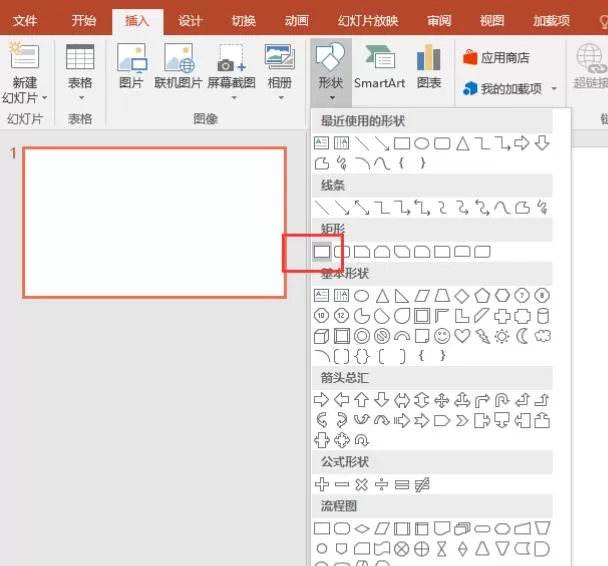608x566 pixels.
Task: Pick the text box in recent shapes
Action: point(321,143)
